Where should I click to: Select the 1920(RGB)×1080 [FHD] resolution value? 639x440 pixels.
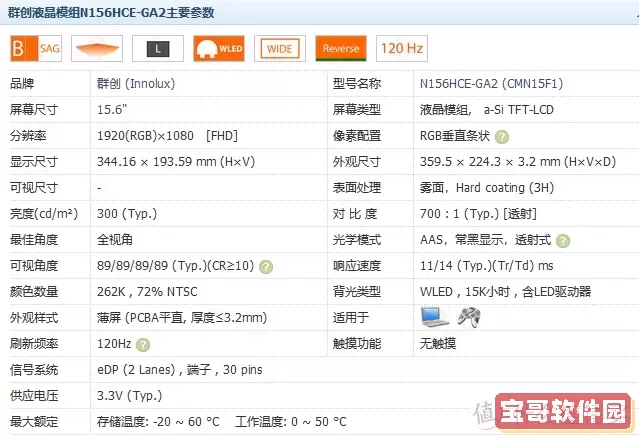pyautogui.click(x=167, y=135)
